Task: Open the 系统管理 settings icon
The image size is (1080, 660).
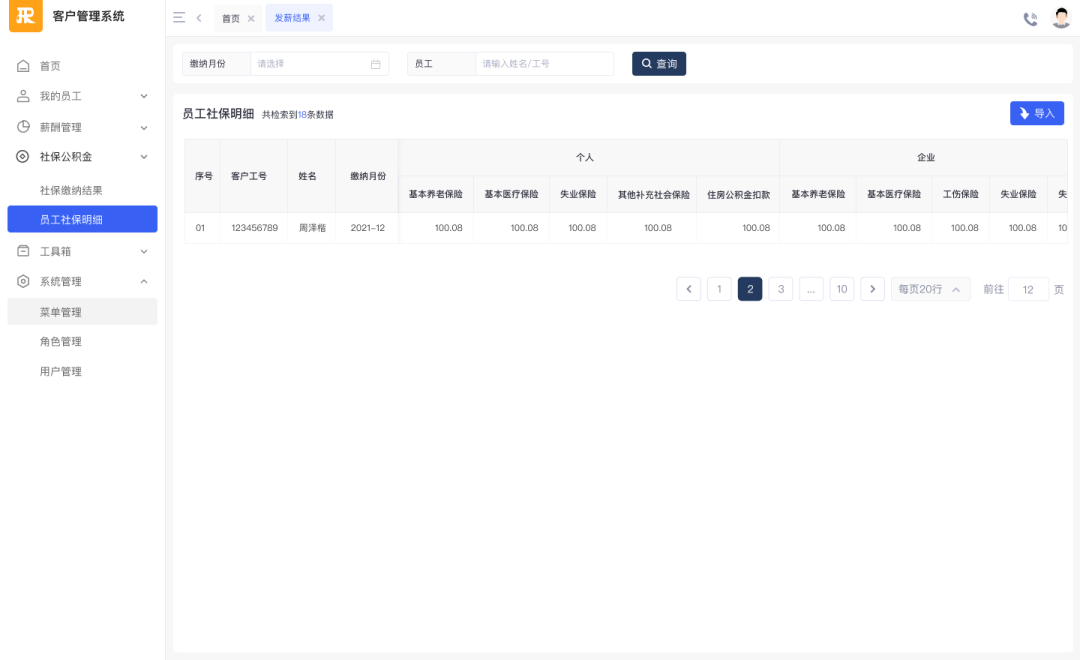Action: click(24, 281)
